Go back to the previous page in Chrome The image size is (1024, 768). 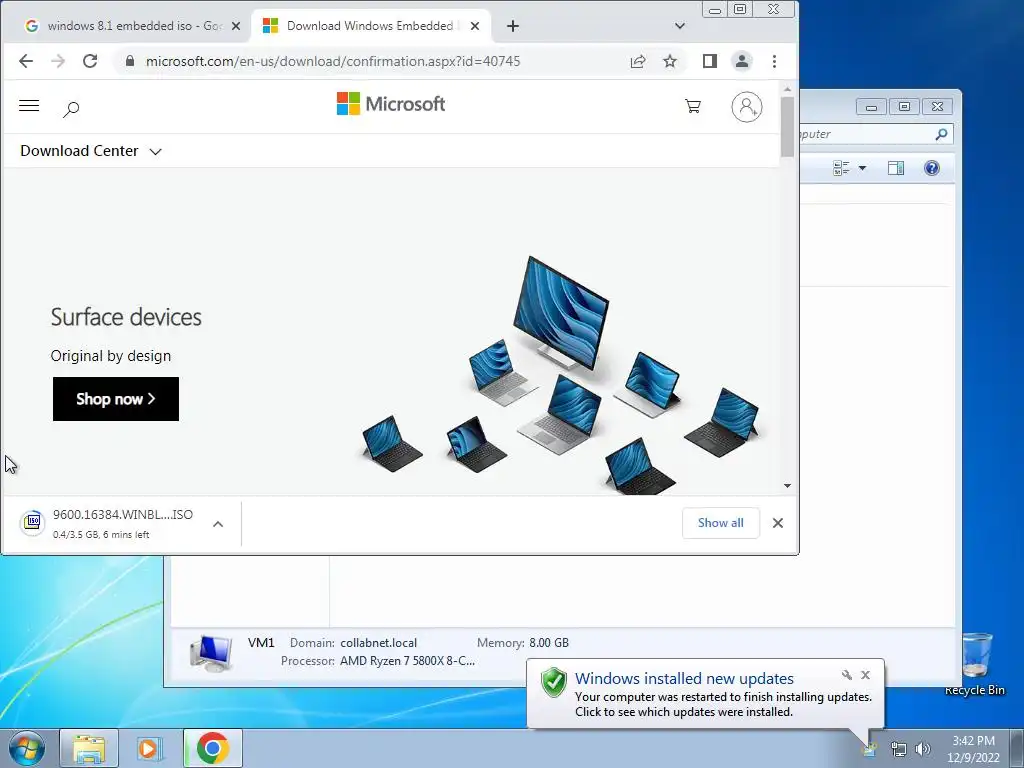[25, 61]
